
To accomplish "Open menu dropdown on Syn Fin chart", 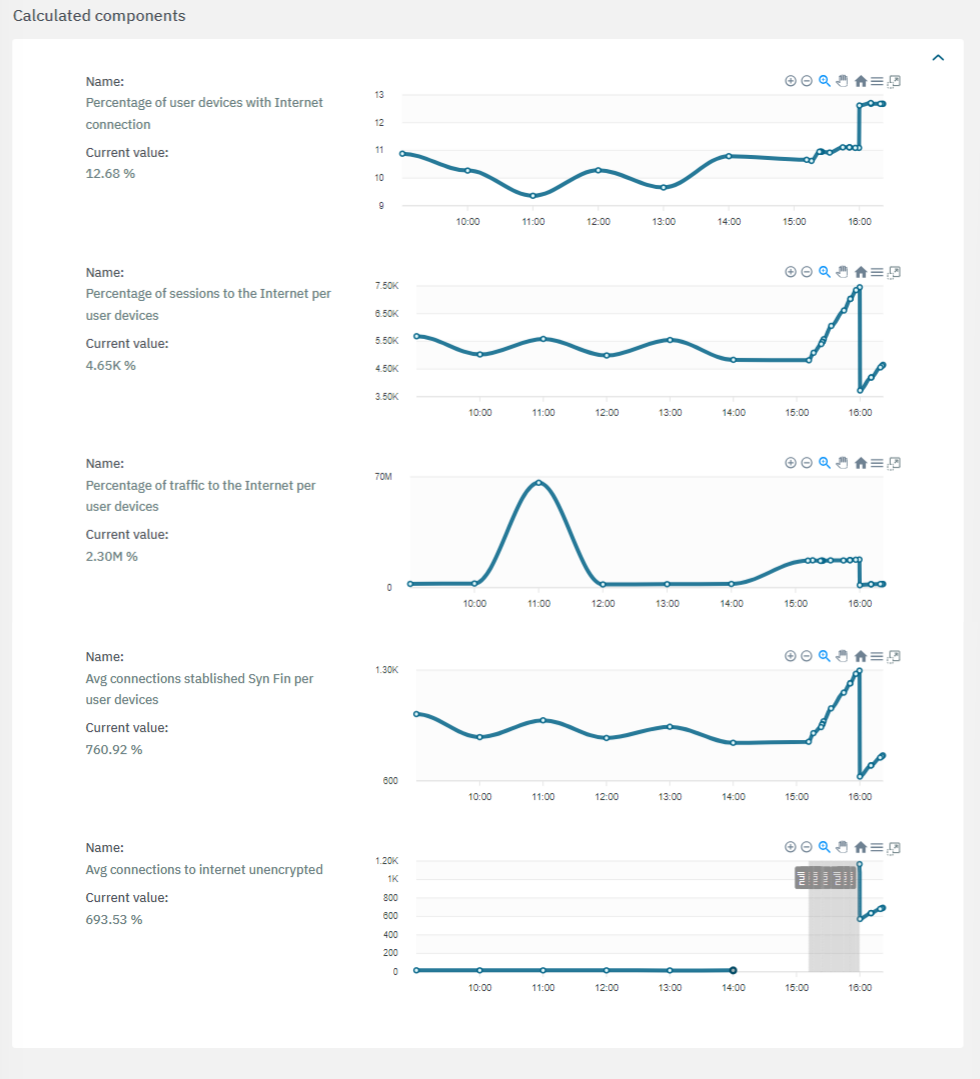I will tap(877, 656).
